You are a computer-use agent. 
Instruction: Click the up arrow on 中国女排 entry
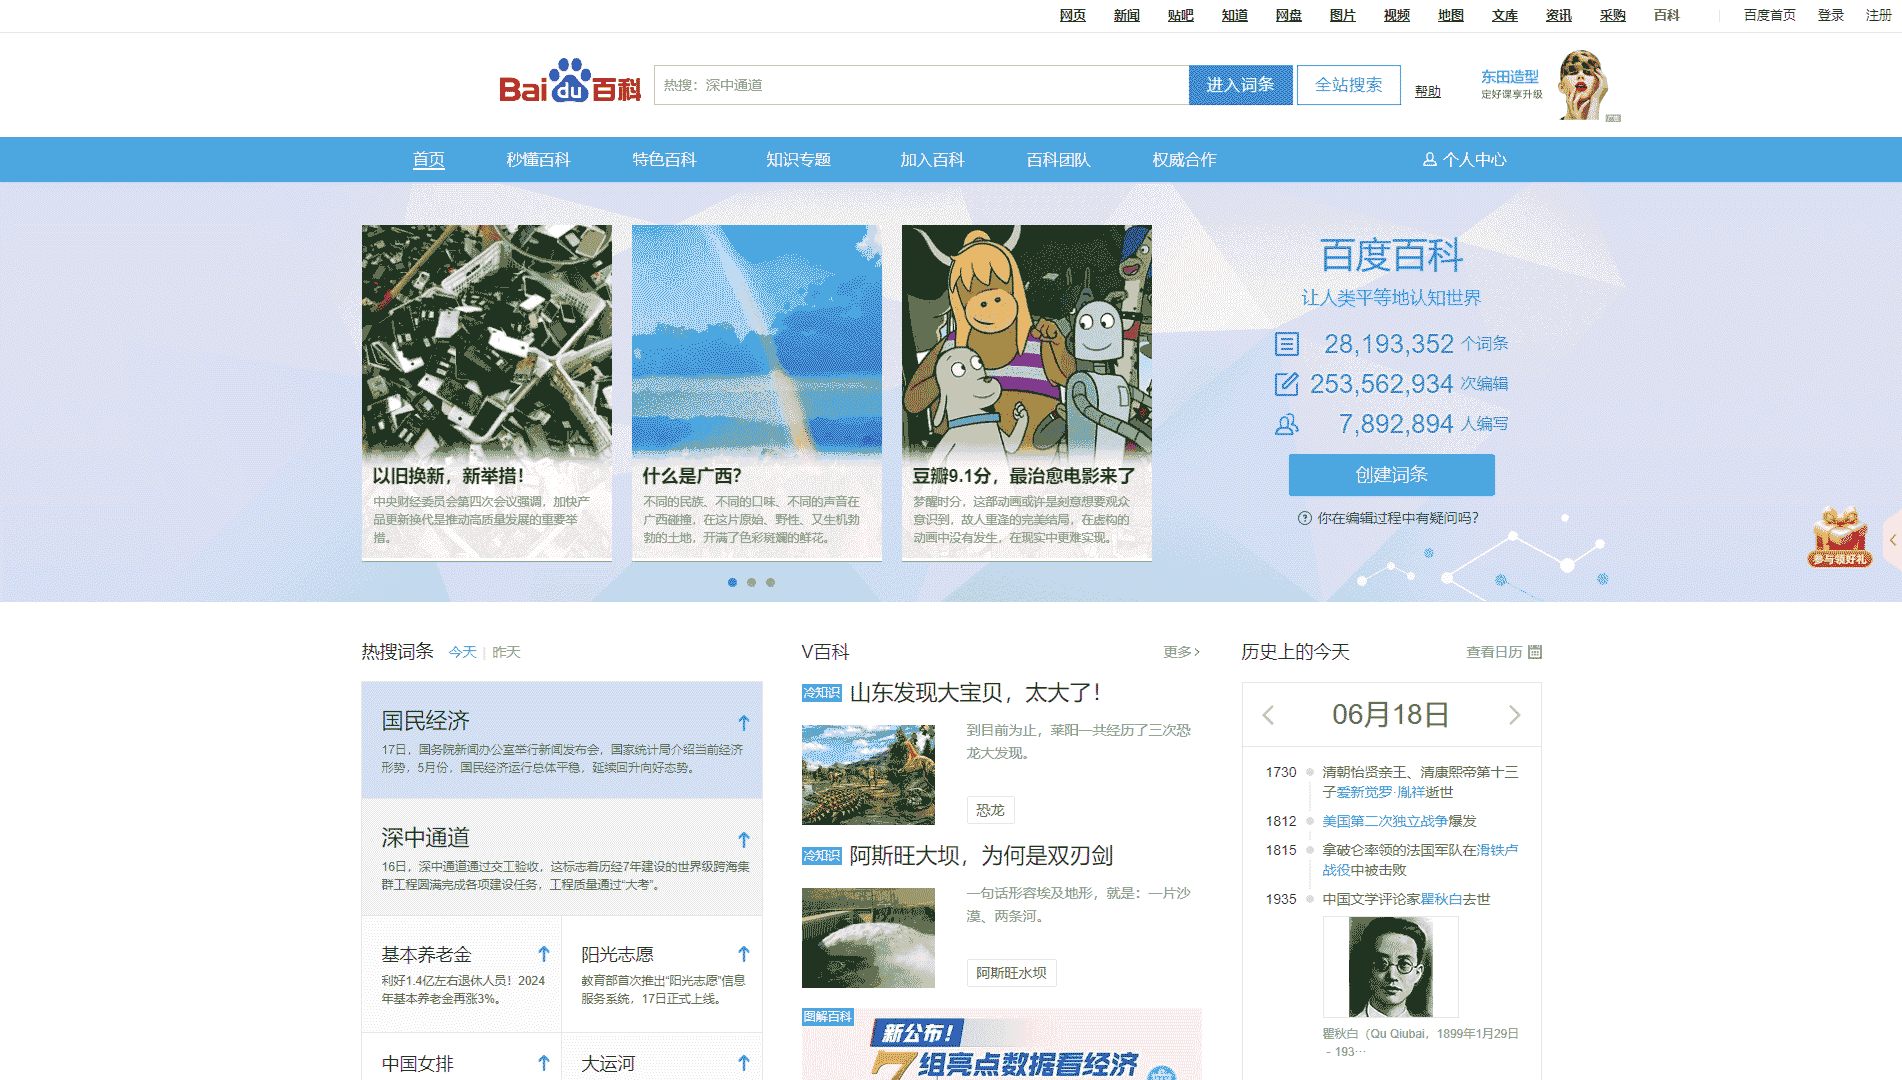[543, 1063]
